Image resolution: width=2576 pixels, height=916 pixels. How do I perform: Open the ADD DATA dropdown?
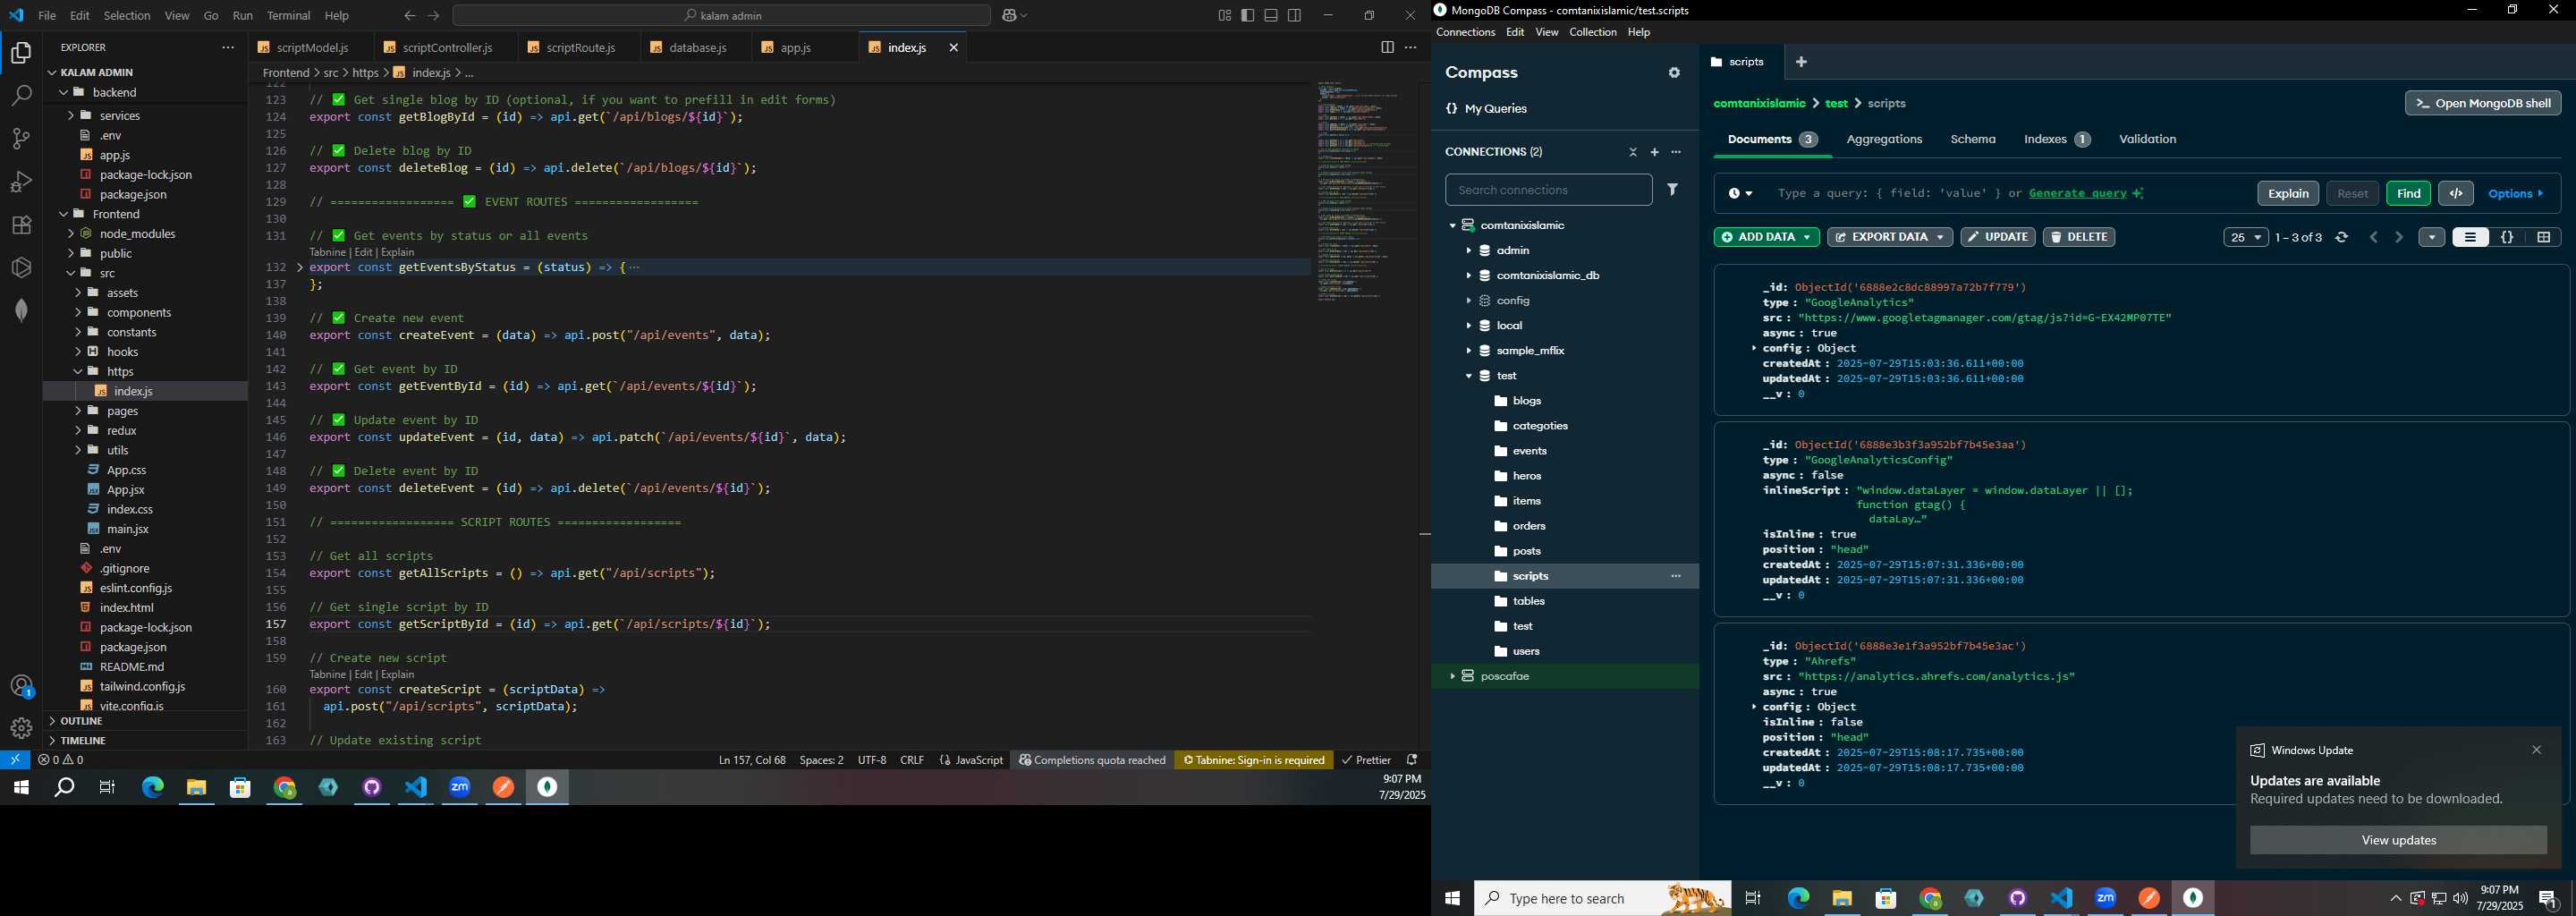pyautogui.click(x=1766, y=238)
